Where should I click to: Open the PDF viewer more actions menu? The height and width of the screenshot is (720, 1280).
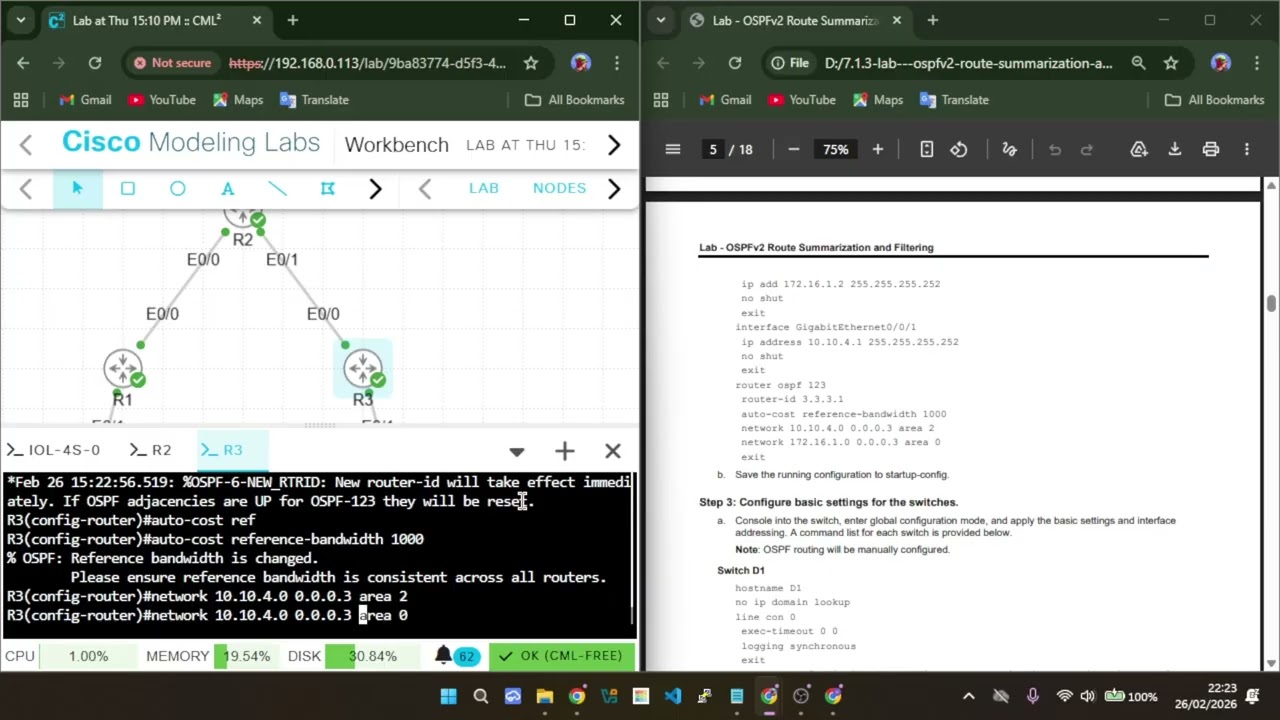pos(1247,150)
